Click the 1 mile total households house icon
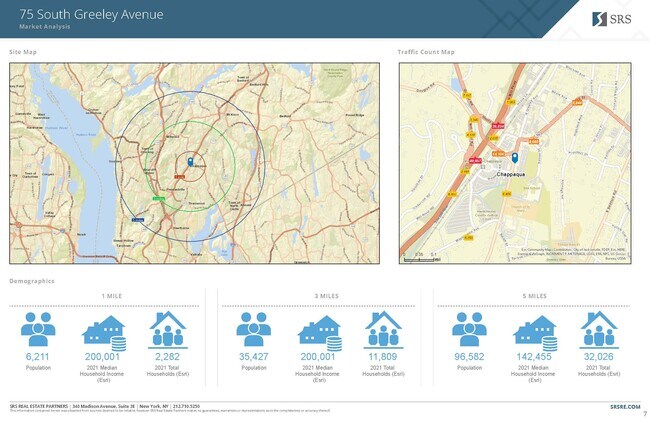Screen dimensions: 650x421 click(x=166, y=328)
